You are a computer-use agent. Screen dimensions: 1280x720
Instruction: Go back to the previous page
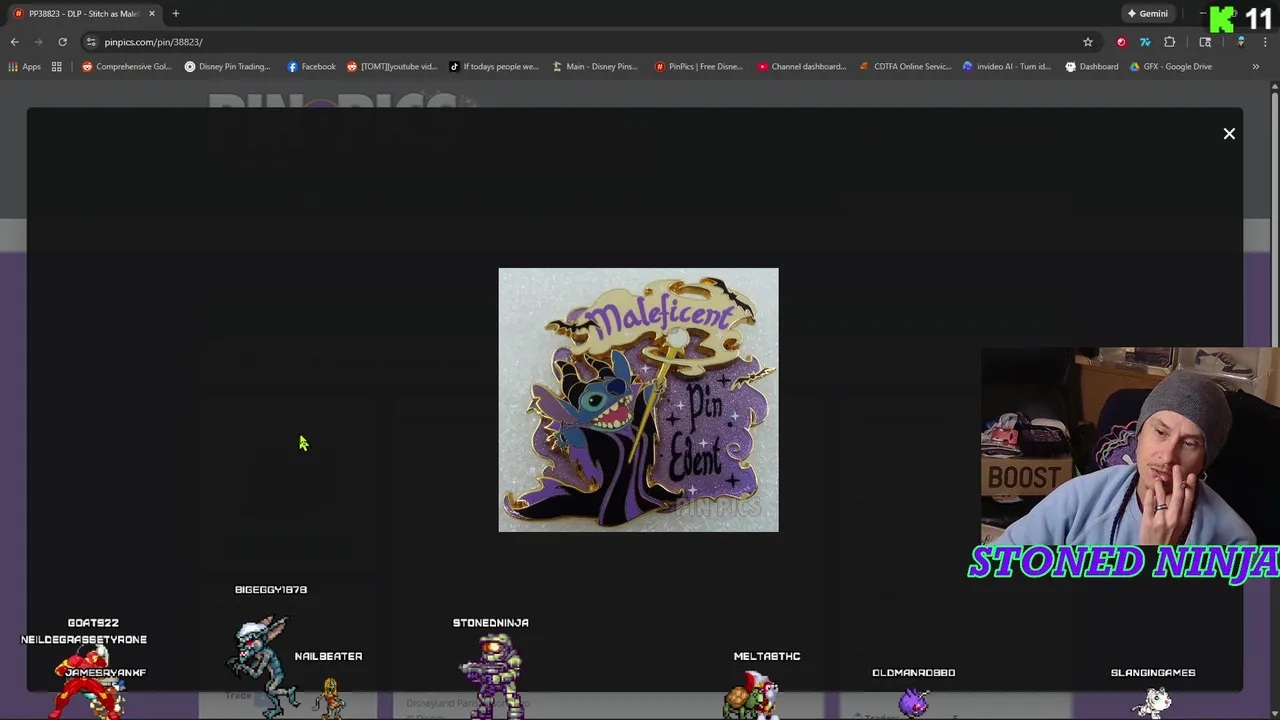(x=15, y=42)
